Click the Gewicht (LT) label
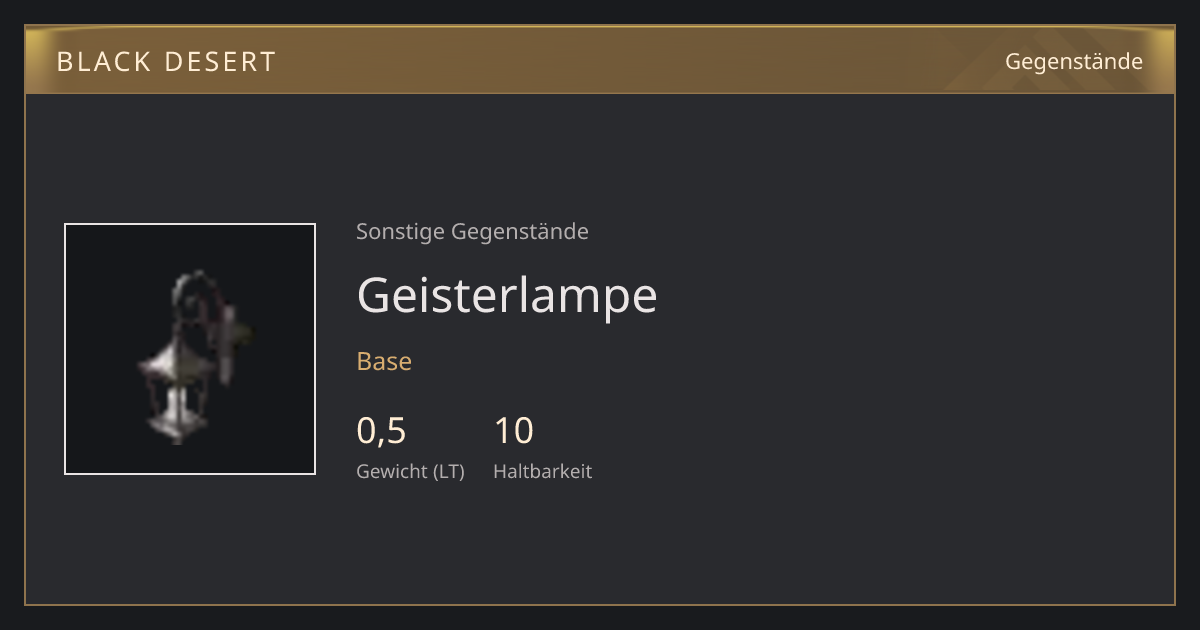The image size is (1200, 630). pos(410,471)
